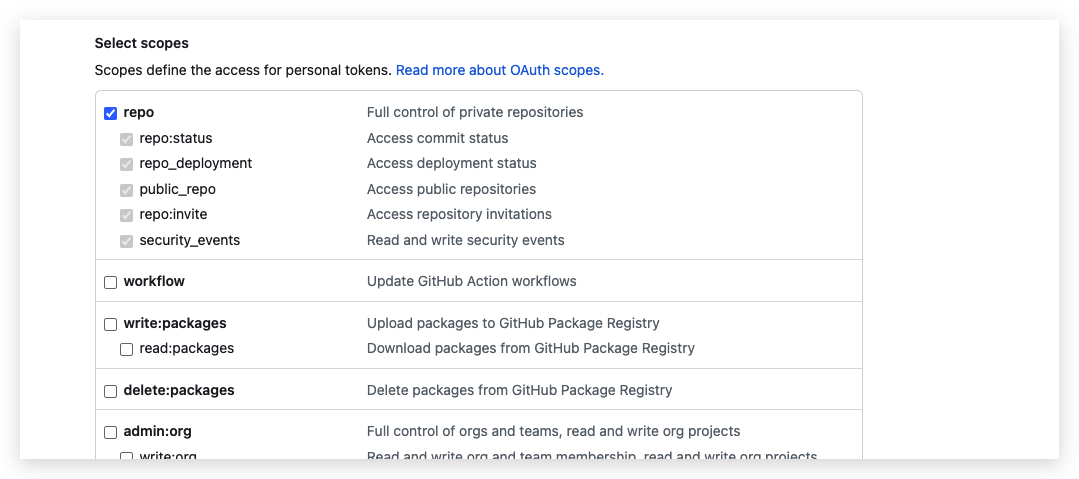
Task: Click the security_events checkbox
Action: [x=127, y=241]
